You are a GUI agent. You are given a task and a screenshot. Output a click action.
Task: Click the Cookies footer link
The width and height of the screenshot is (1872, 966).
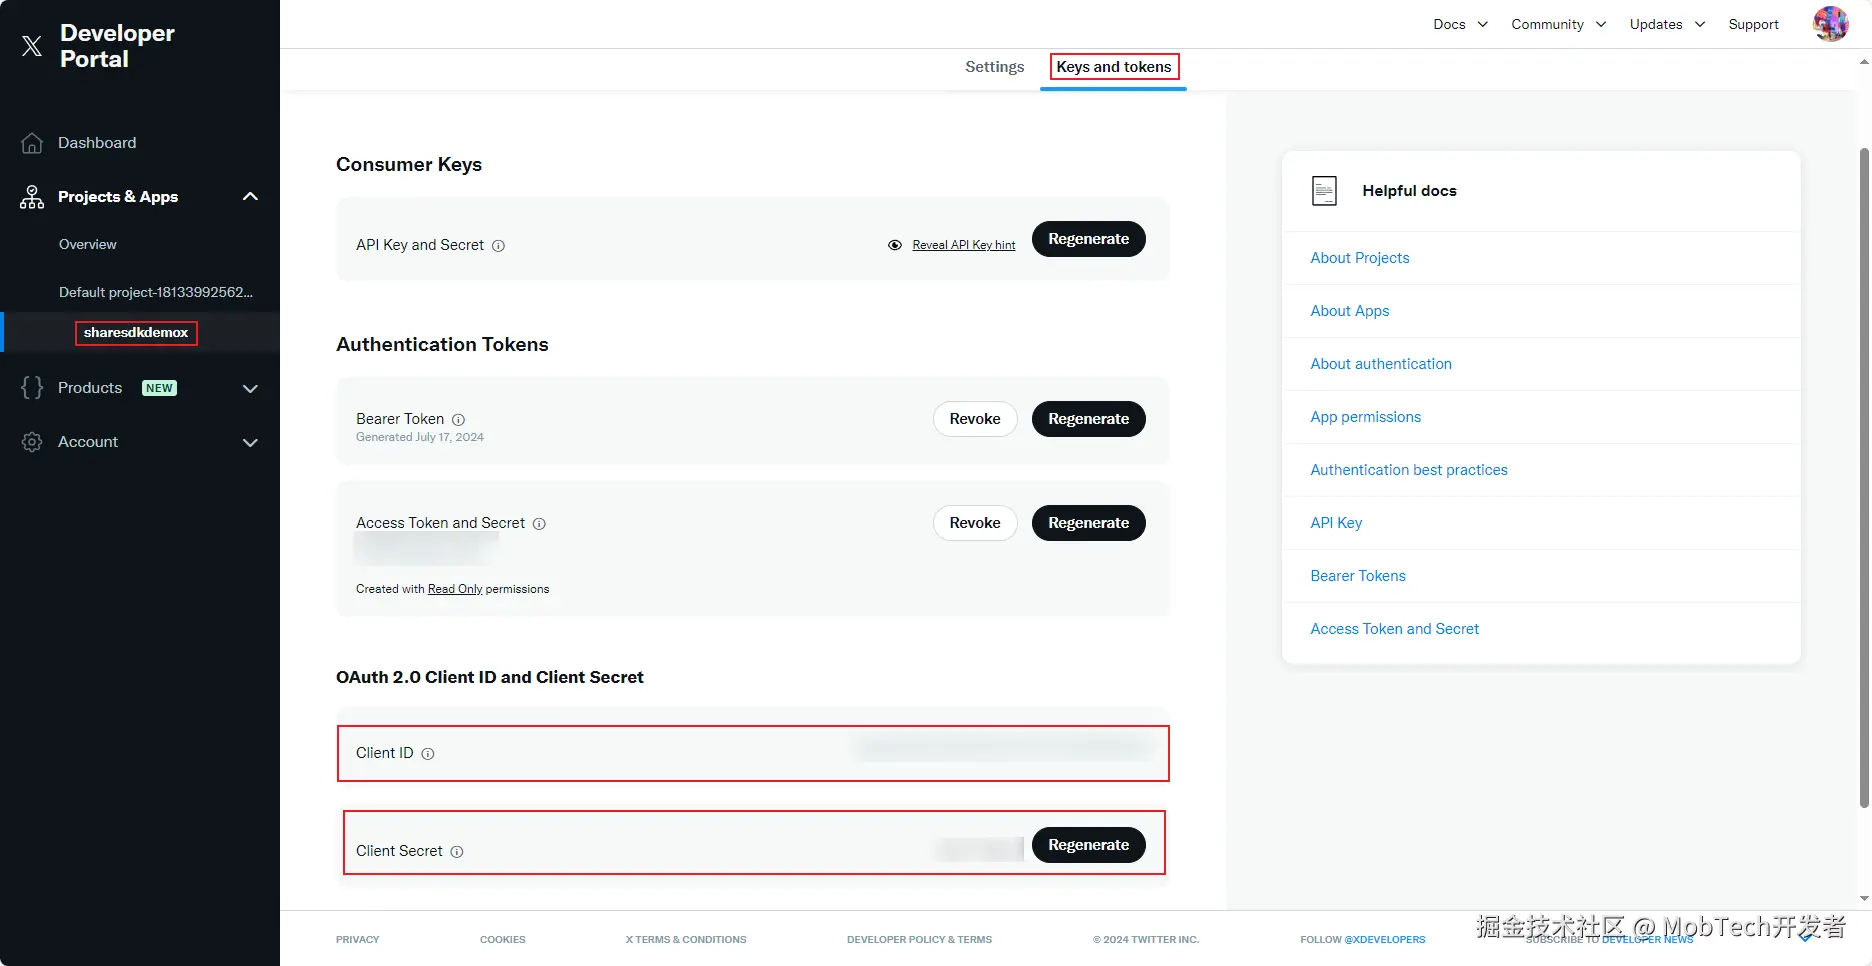pos(502,940)
